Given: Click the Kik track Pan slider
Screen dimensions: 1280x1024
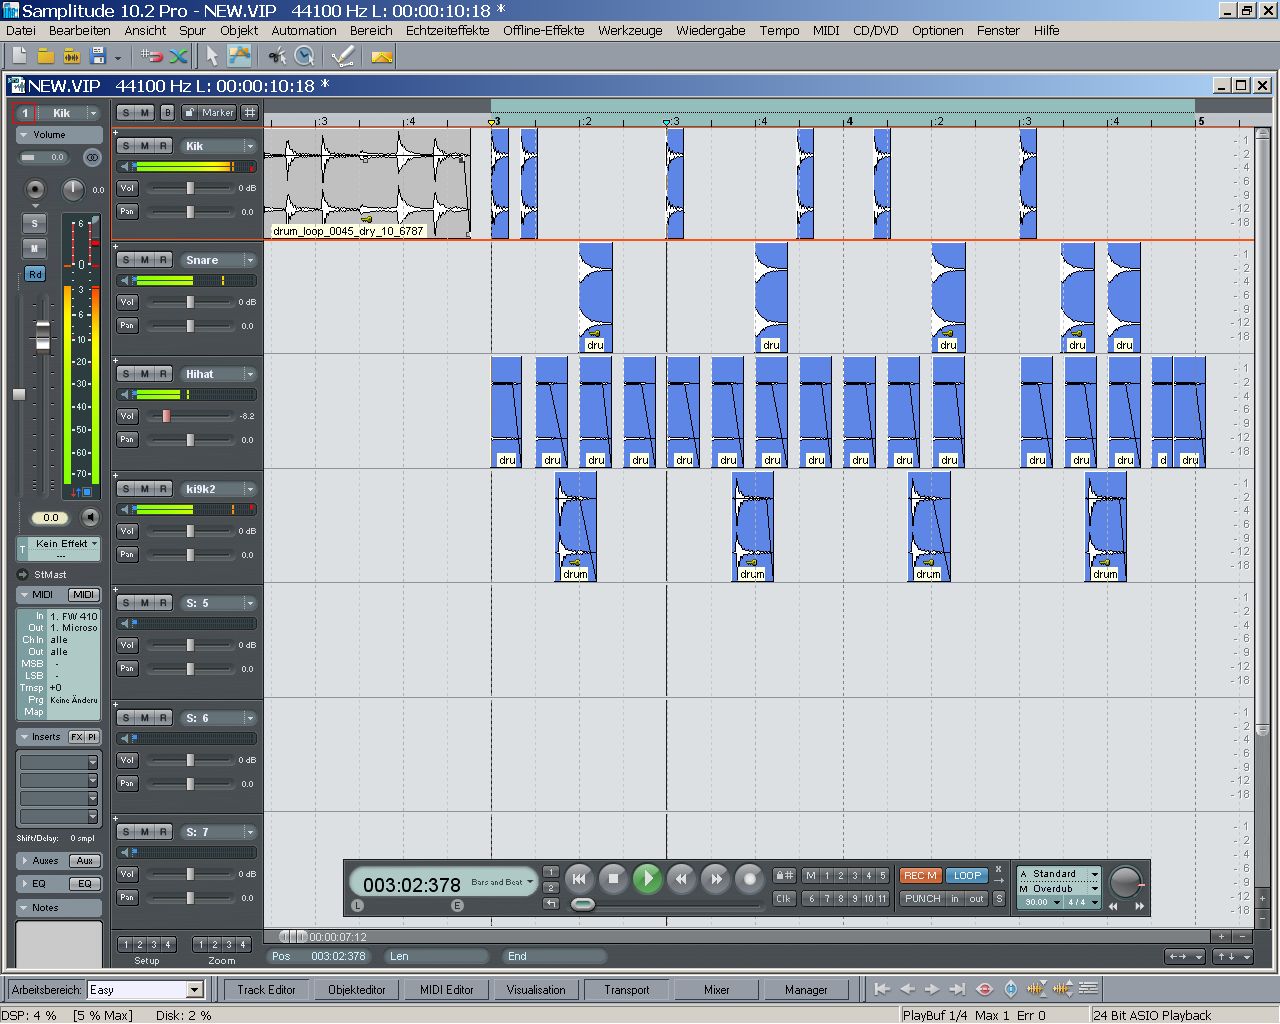Looking at the screenshot, I should click(x=190, y=211).
